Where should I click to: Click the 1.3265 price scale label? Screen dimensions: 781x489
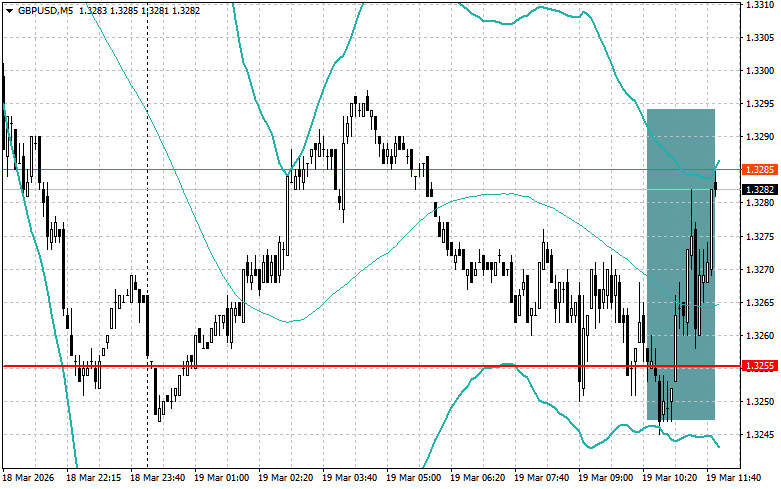760,303
